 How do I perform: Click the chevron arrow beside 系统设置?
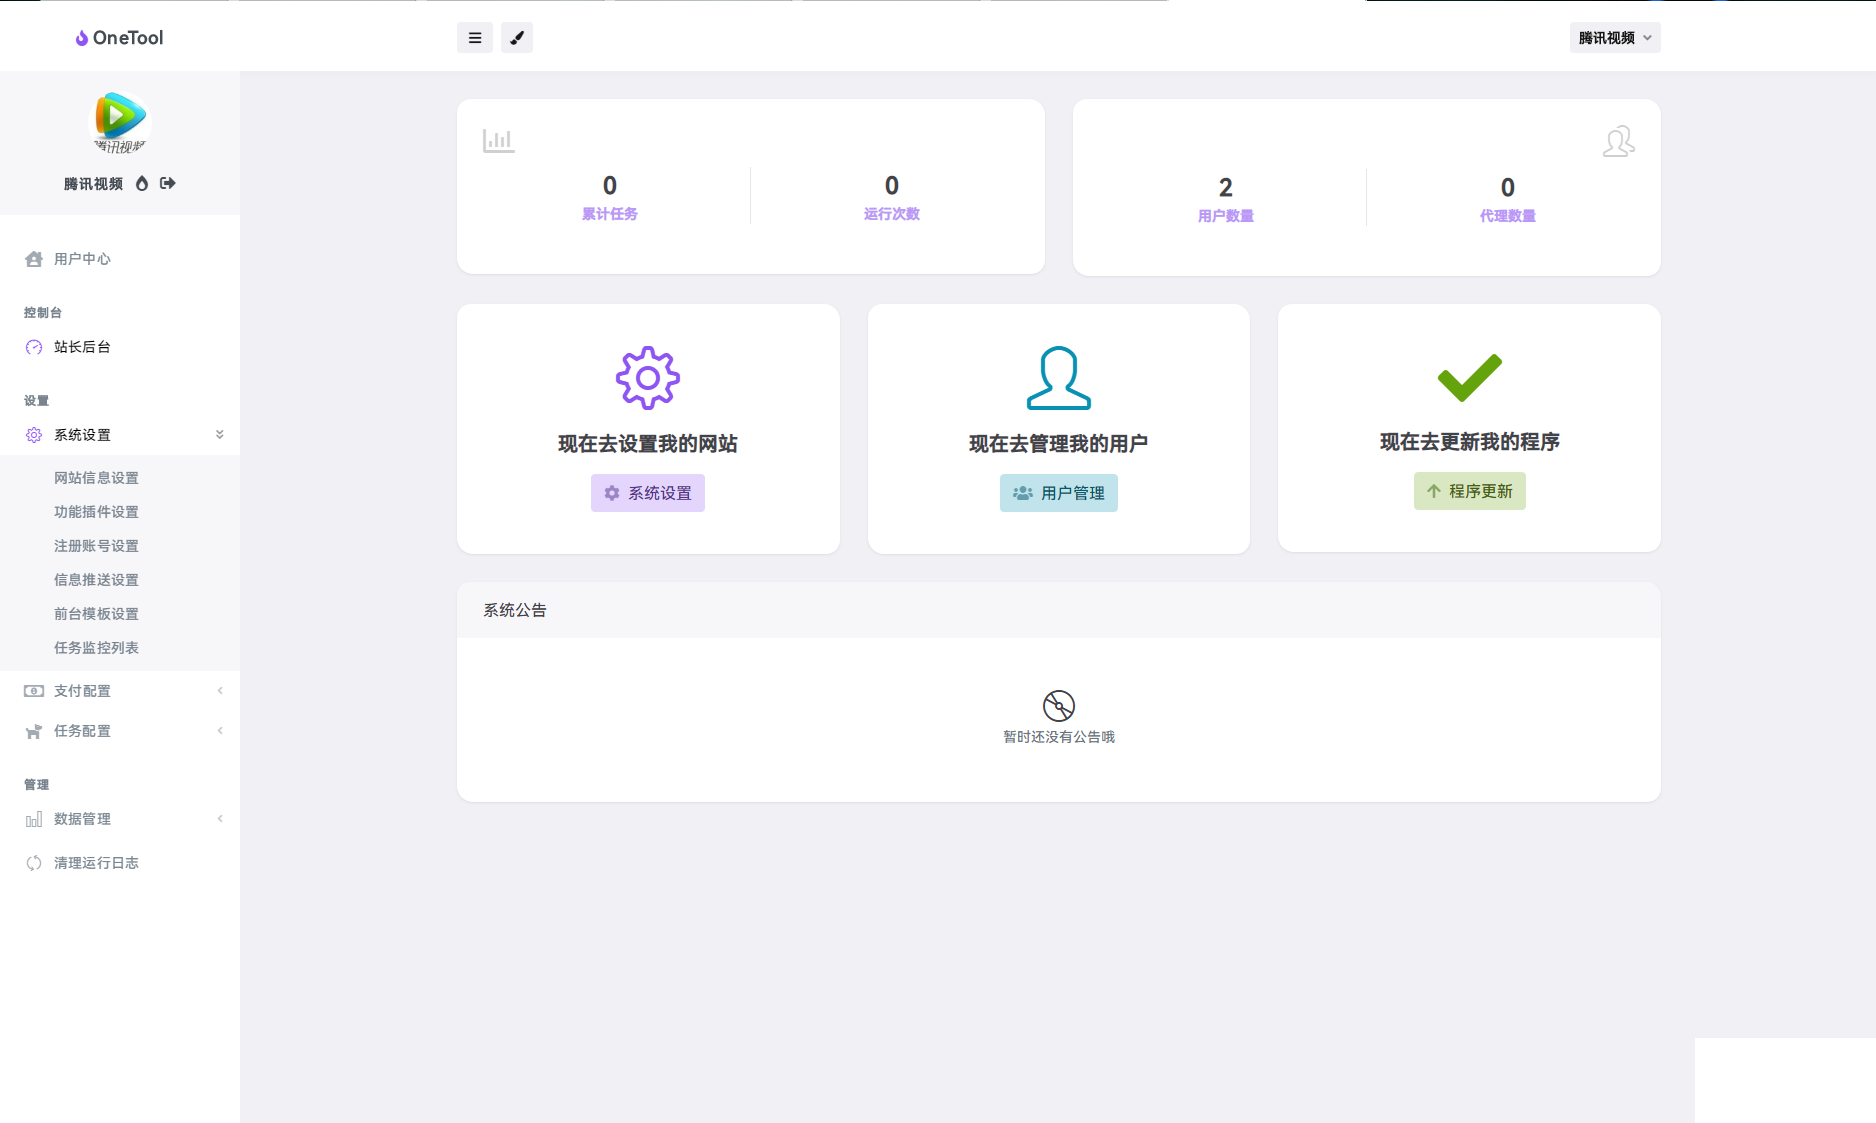pos(220,435)
